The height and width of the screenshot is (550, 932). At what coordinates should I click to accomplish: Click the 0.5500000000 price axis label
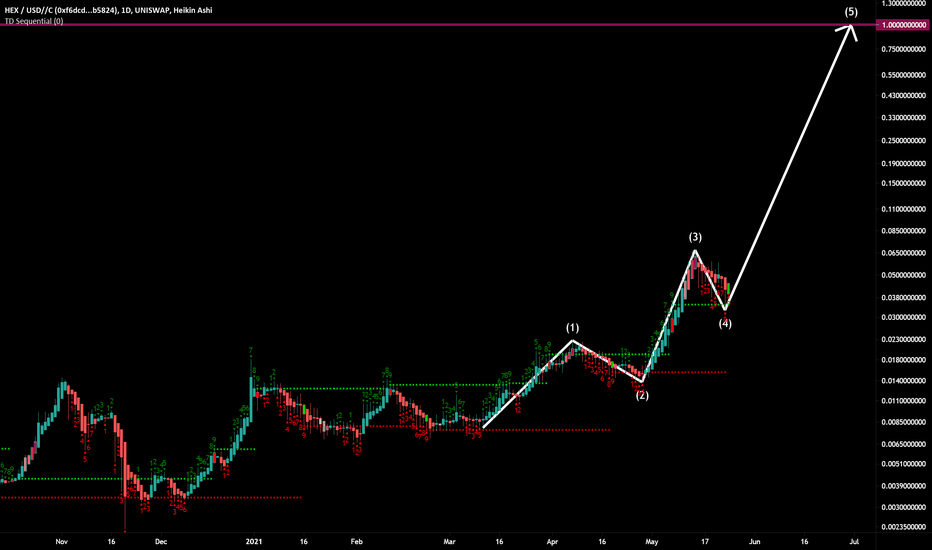(903, 75)
